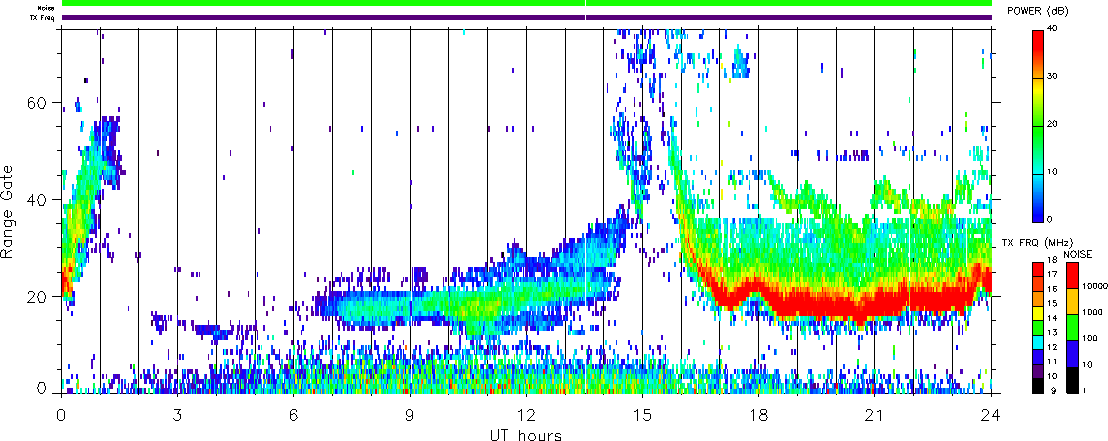Click x-axis tick label '6'
The image size is (1108, 441).
pyautogui.click(x=293, y=414)
